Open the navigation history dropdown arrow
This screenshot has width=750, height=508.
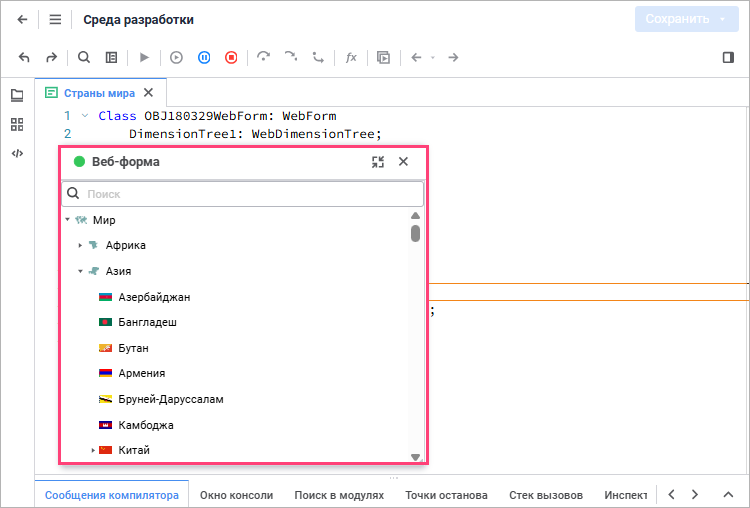433,57
